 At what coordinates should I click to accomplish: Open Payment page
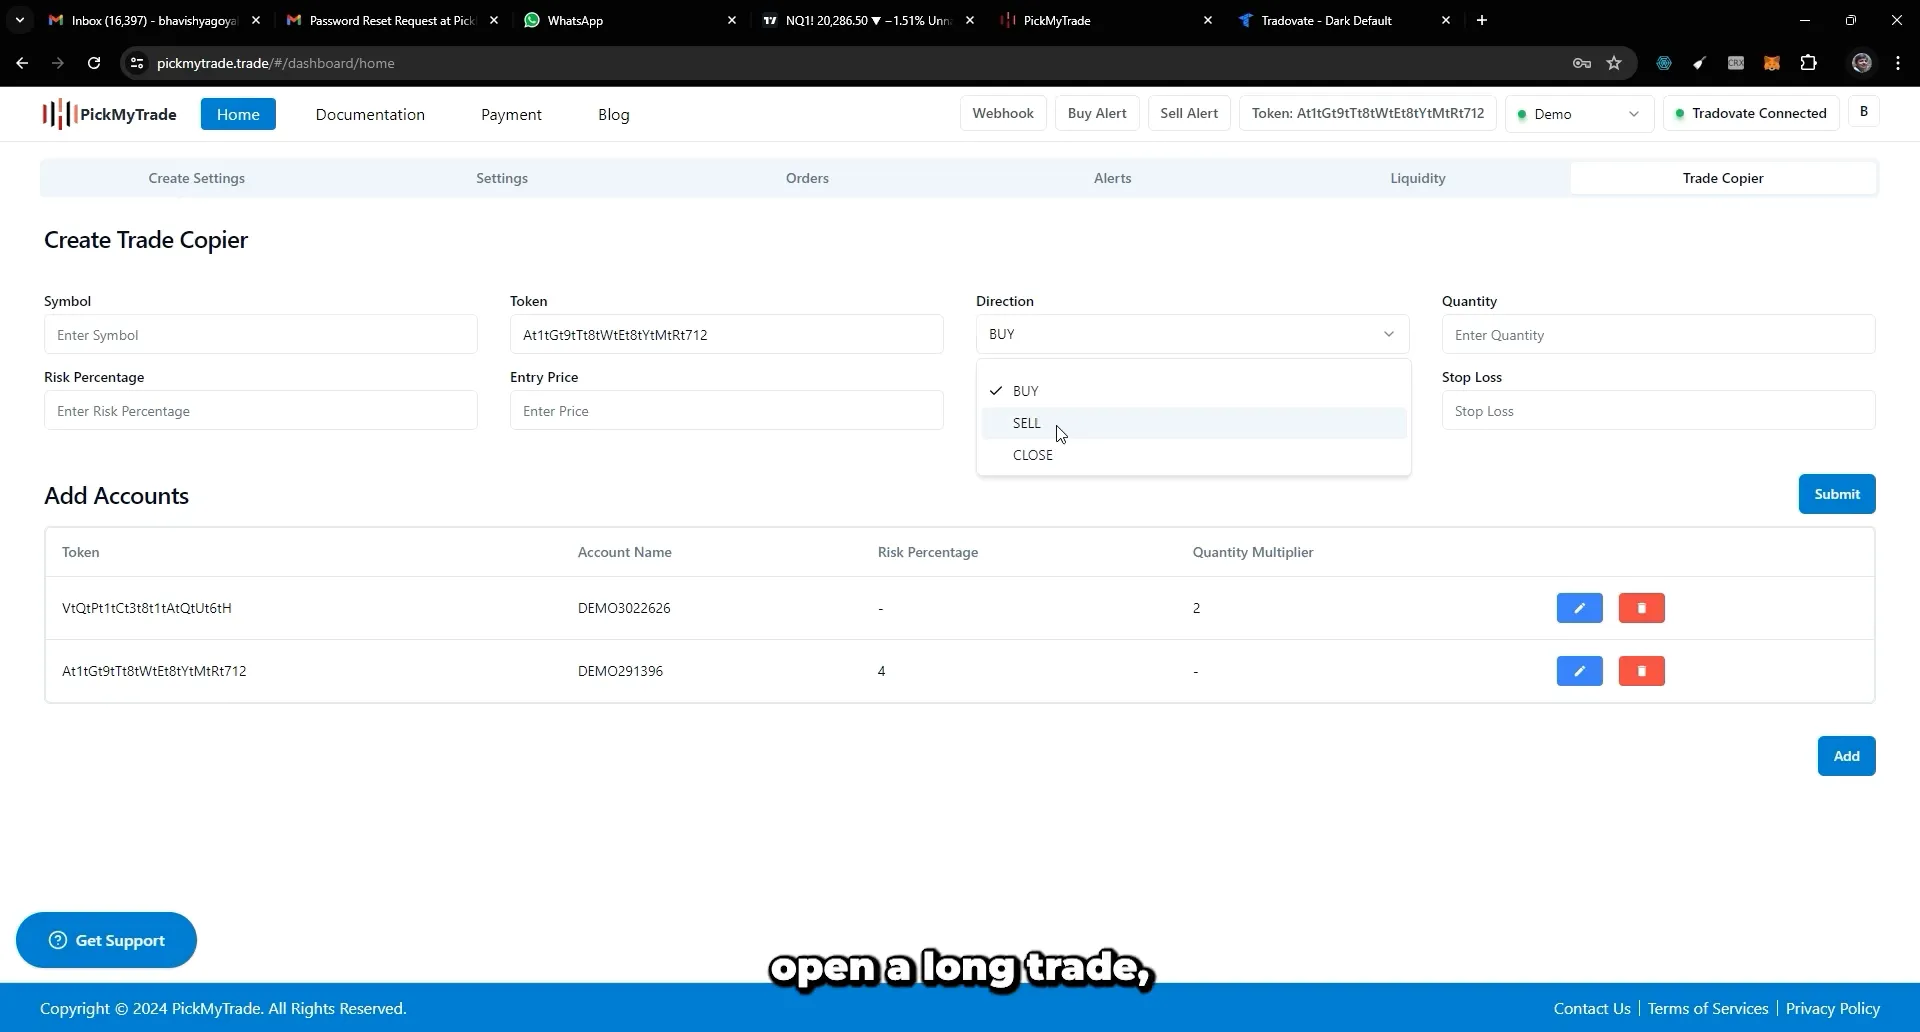pyautogui.click(x=511, y=114)
